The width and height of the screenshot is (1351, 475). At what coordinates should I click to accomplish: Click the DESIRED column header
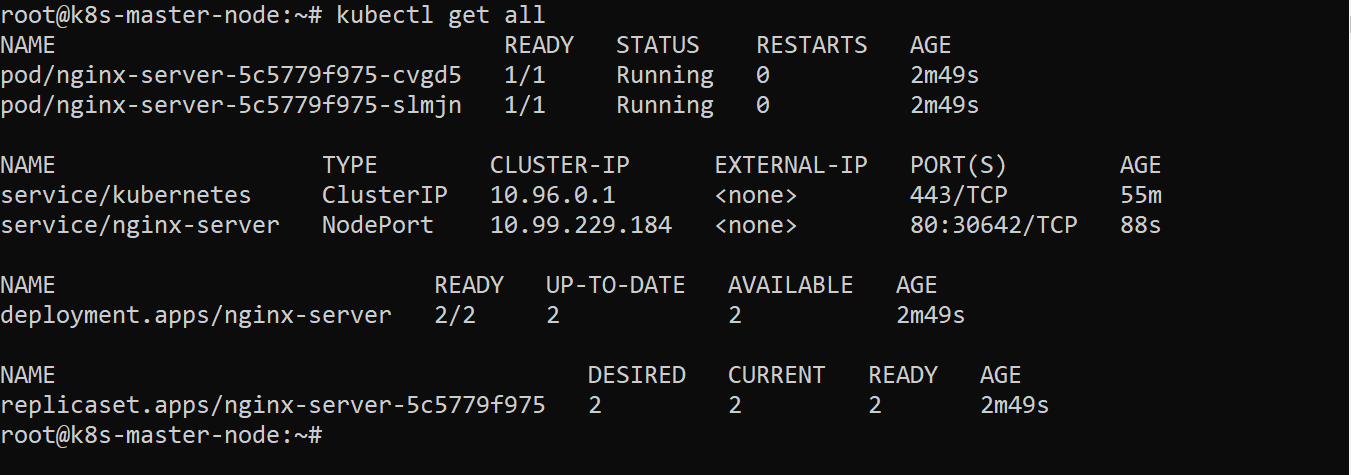[x=637, y=375]
